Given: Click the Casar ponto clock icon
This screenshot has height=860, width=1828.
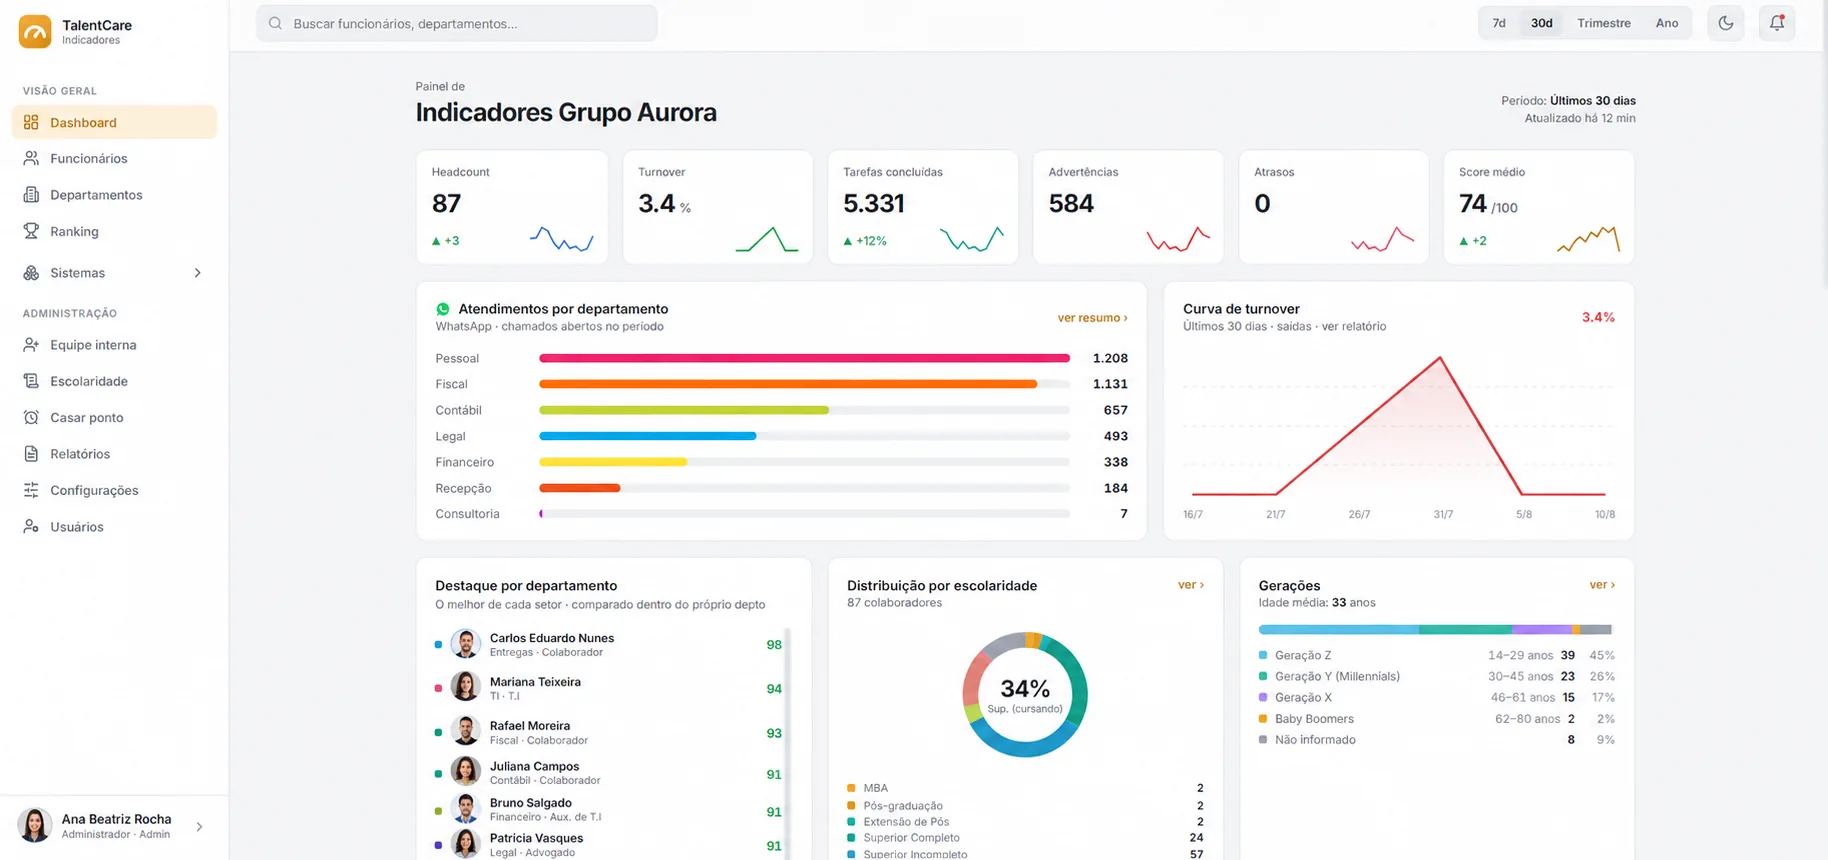Looking at the screenshot, I should 31,417.
